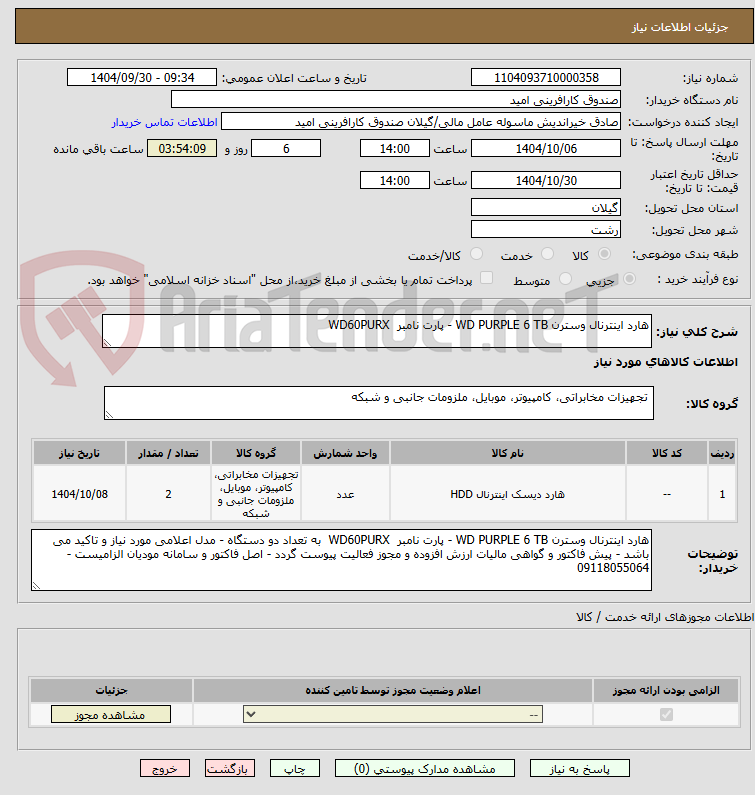
Task: Click the توضیحات خریدار text area
Action: 341,560
